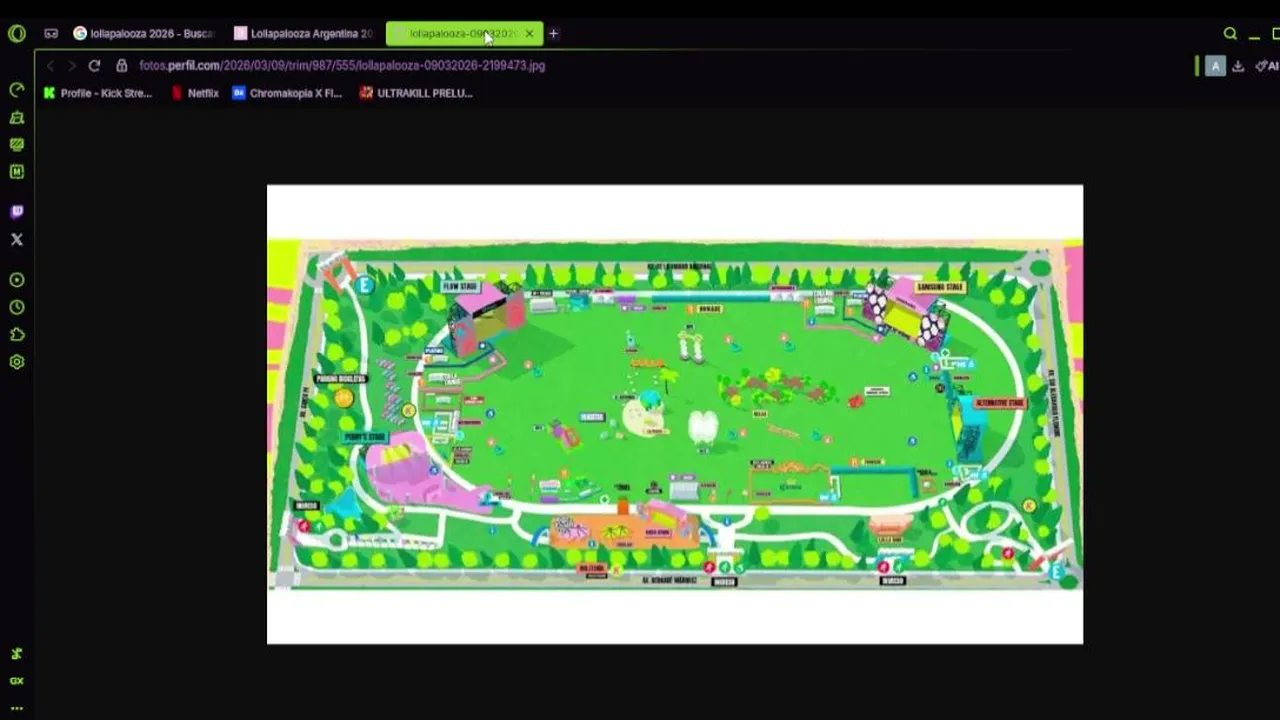Go forward to next page
The width and height of the screenshot is (1280, 720).
71,65
